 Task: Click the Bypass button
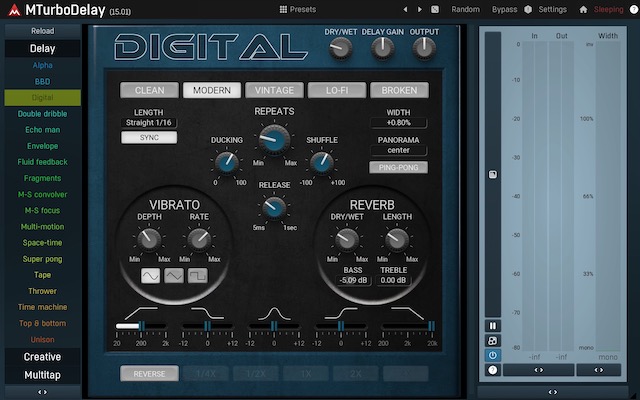pos(505,9)
